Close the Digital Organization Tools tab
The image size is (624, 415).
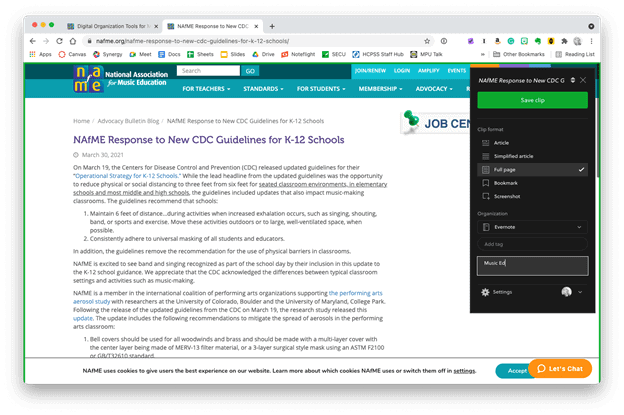point(156,26)
